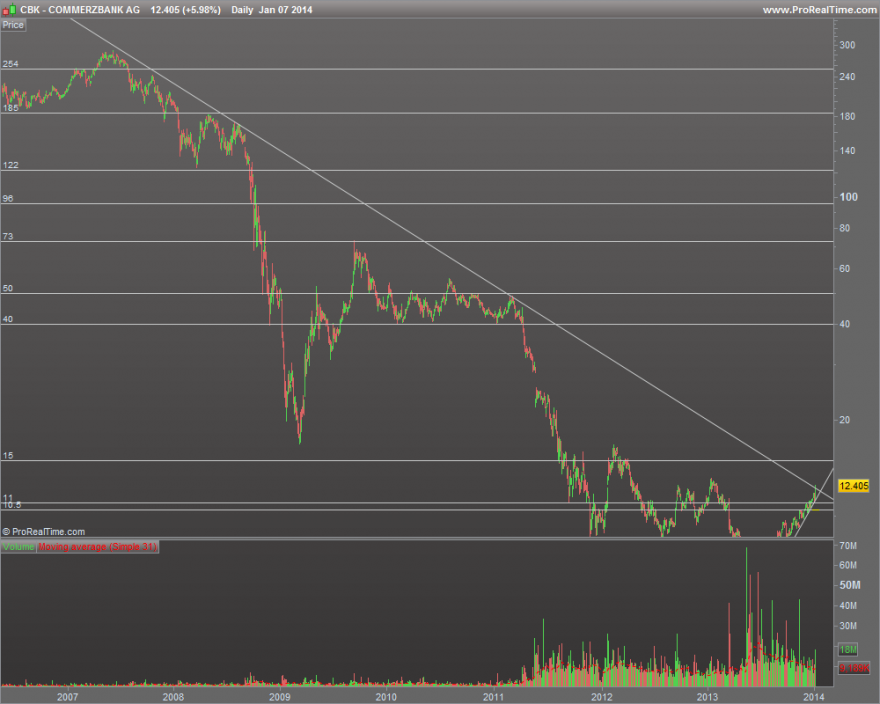This screenshot has height=704, width=880.
Task: Click the 2009 label on time axis
Action: click(x=279, y=697)
